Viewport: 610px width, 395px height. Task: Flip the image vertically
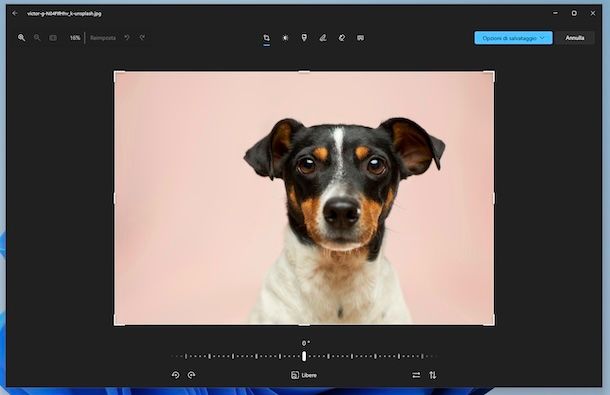[x=433, y=375]
